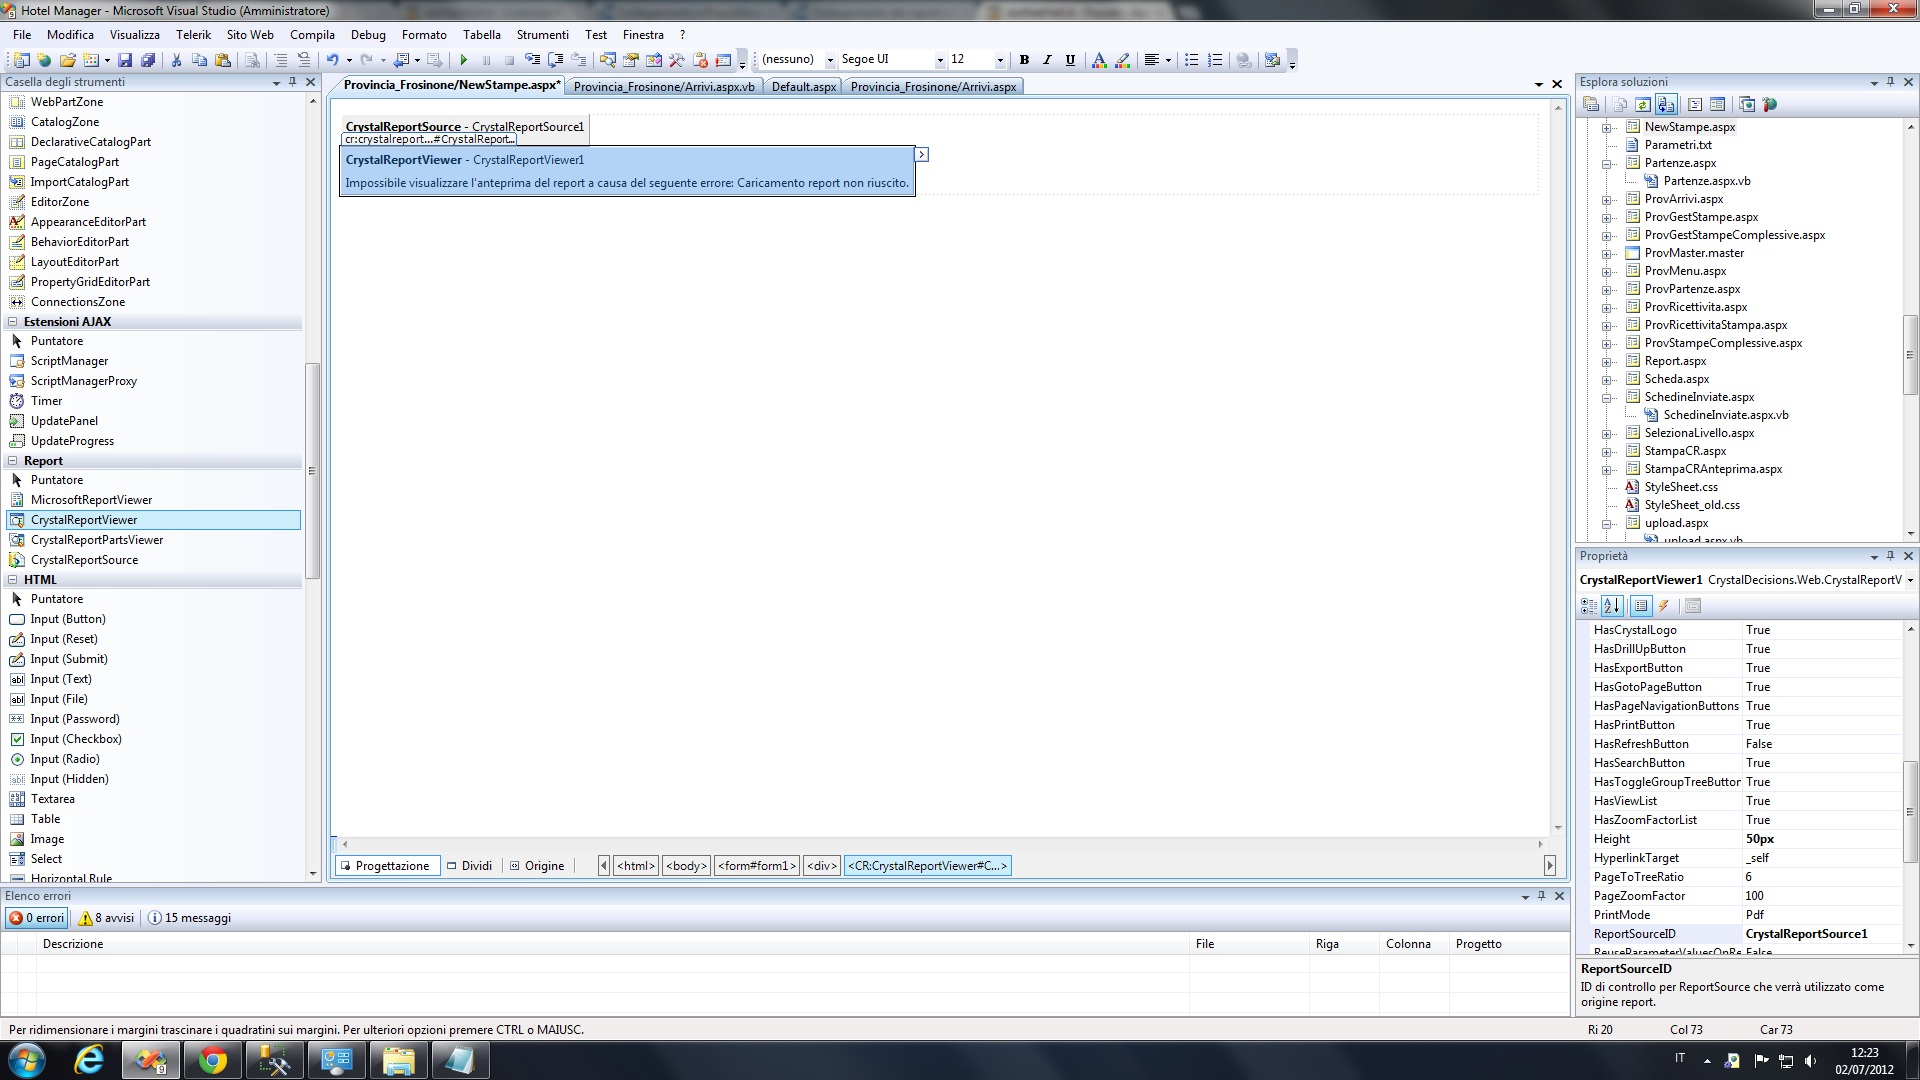
Task: Open the Compila menu
Action: click(x=312, y=35)
